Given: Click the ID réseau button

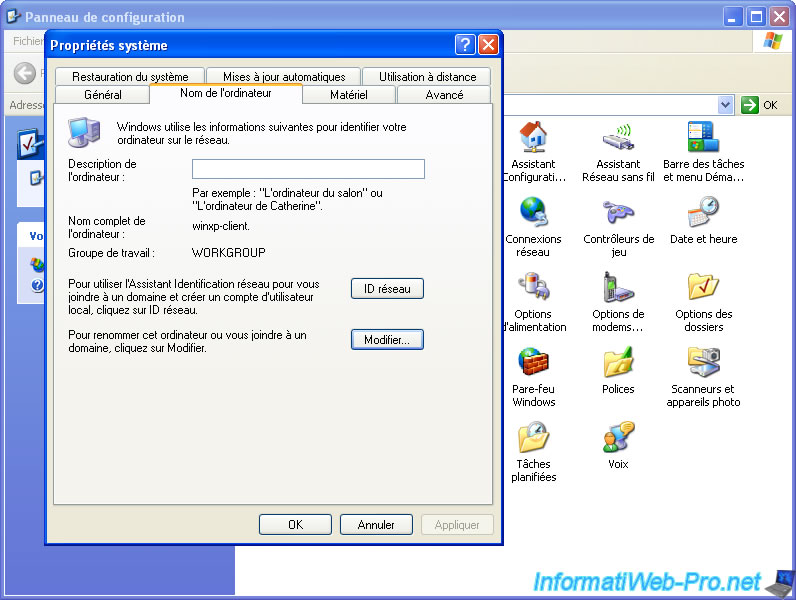Looking at the screenshot, I should 387,289.
